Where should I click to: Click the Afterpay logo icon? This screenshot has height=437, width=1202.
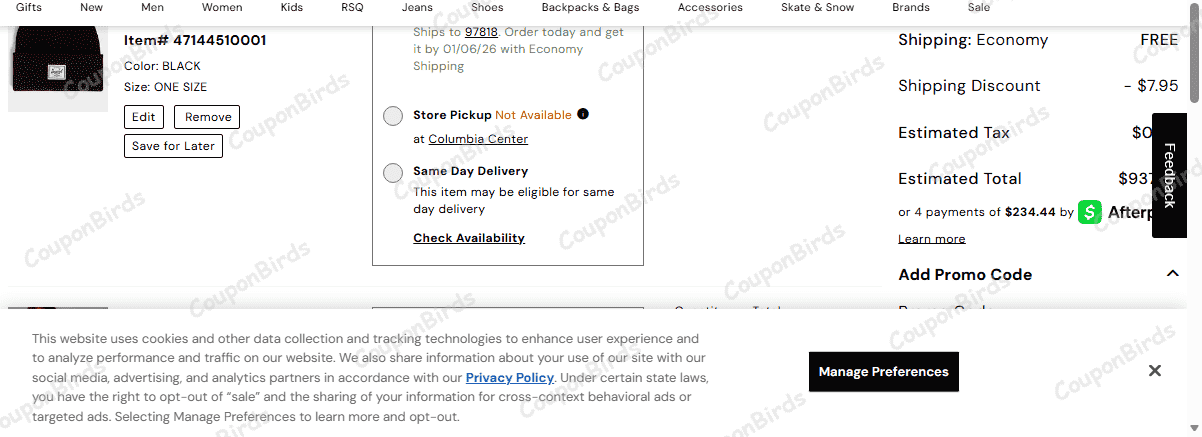click(1089, 212)
